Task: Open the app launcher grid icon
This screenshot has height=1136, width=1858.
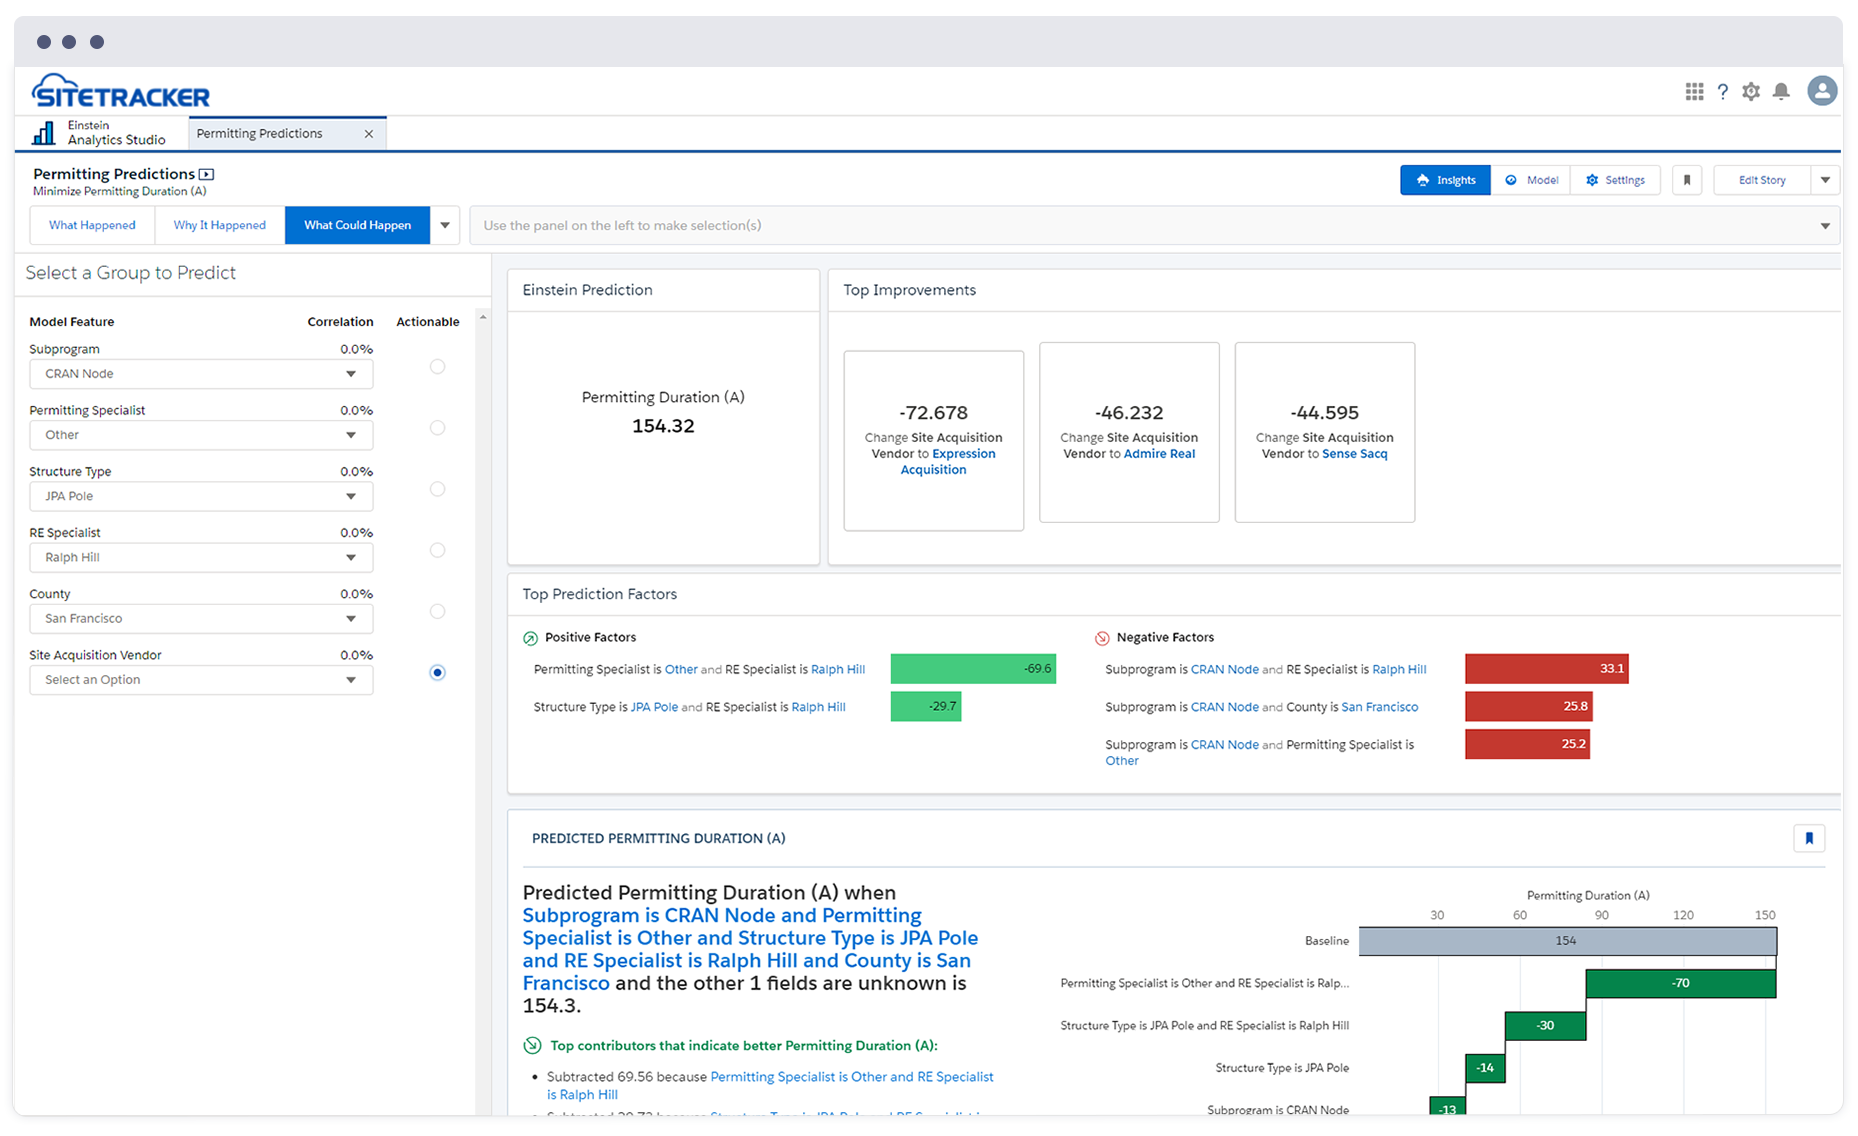Action: (x=1694, y=91)
